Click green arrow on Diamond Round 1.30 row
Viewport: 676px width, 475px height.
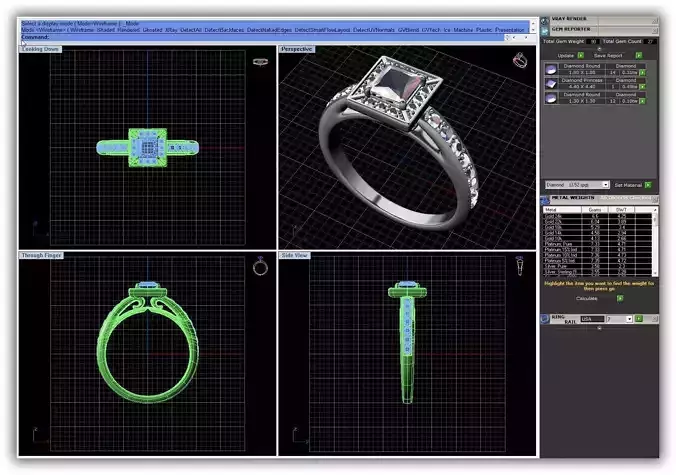click(x=642, y=101)
